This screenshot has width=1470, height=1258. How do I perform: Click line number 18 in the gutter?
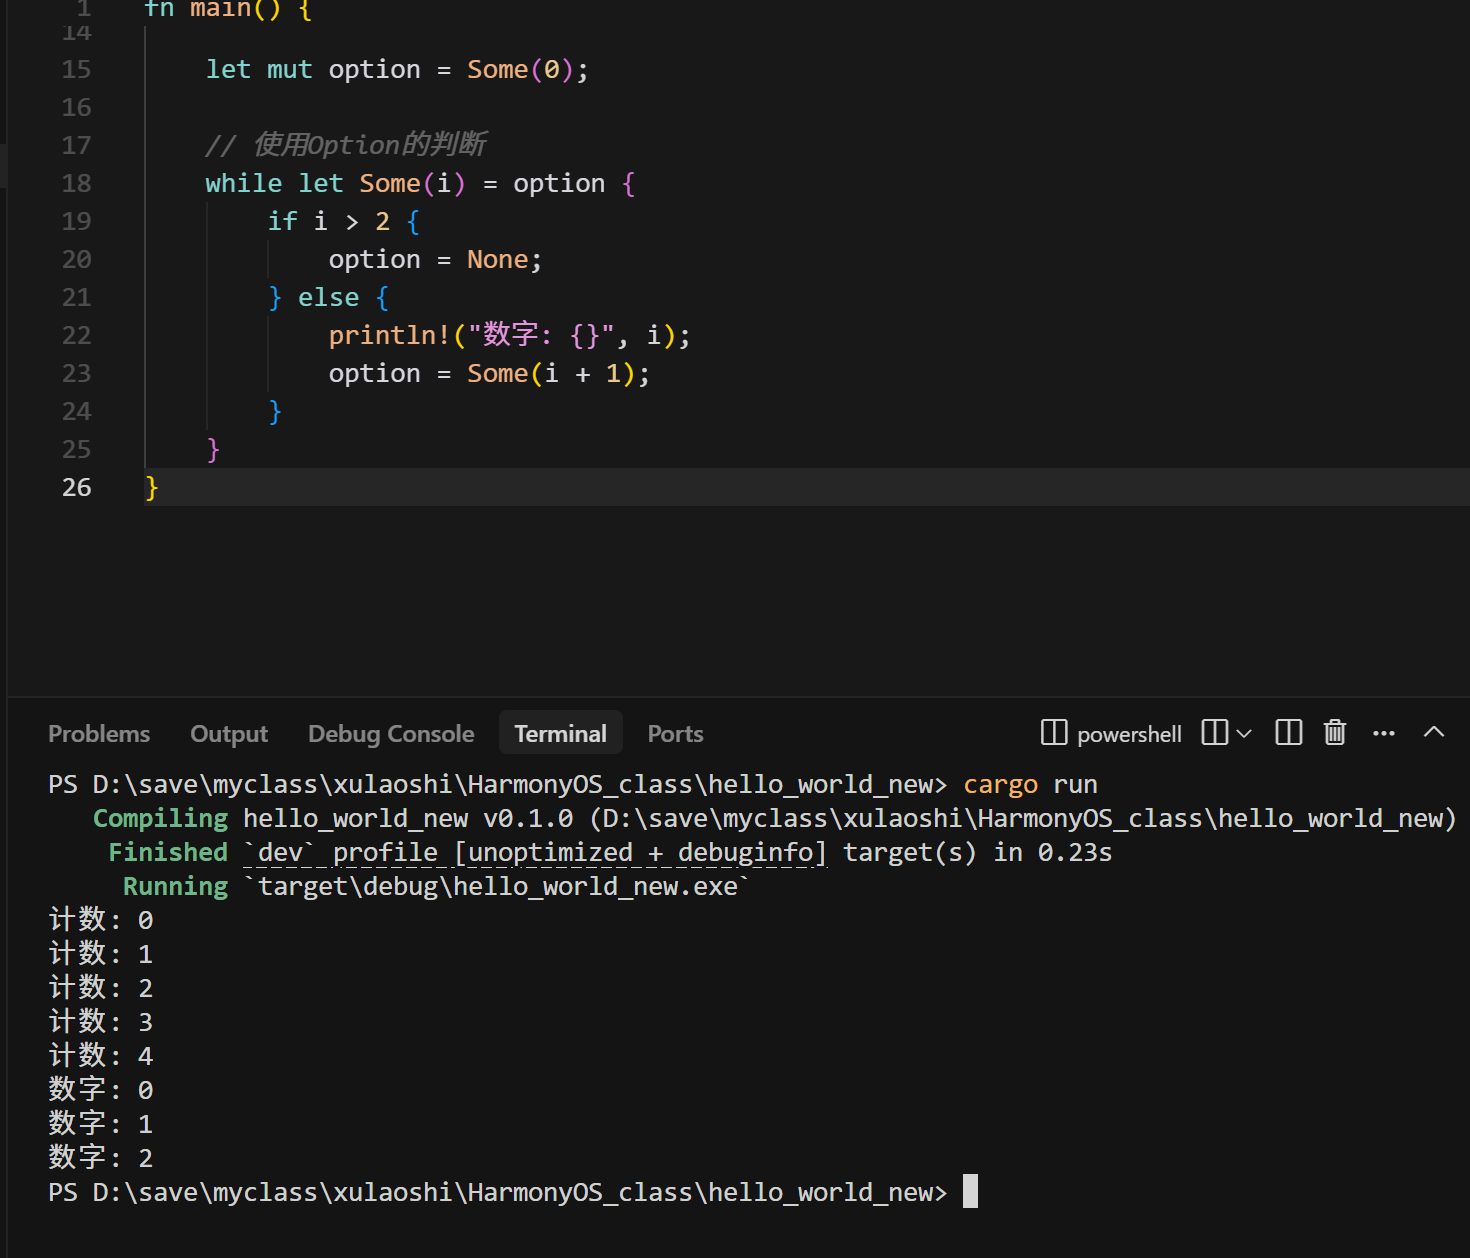tap(76, 183)
